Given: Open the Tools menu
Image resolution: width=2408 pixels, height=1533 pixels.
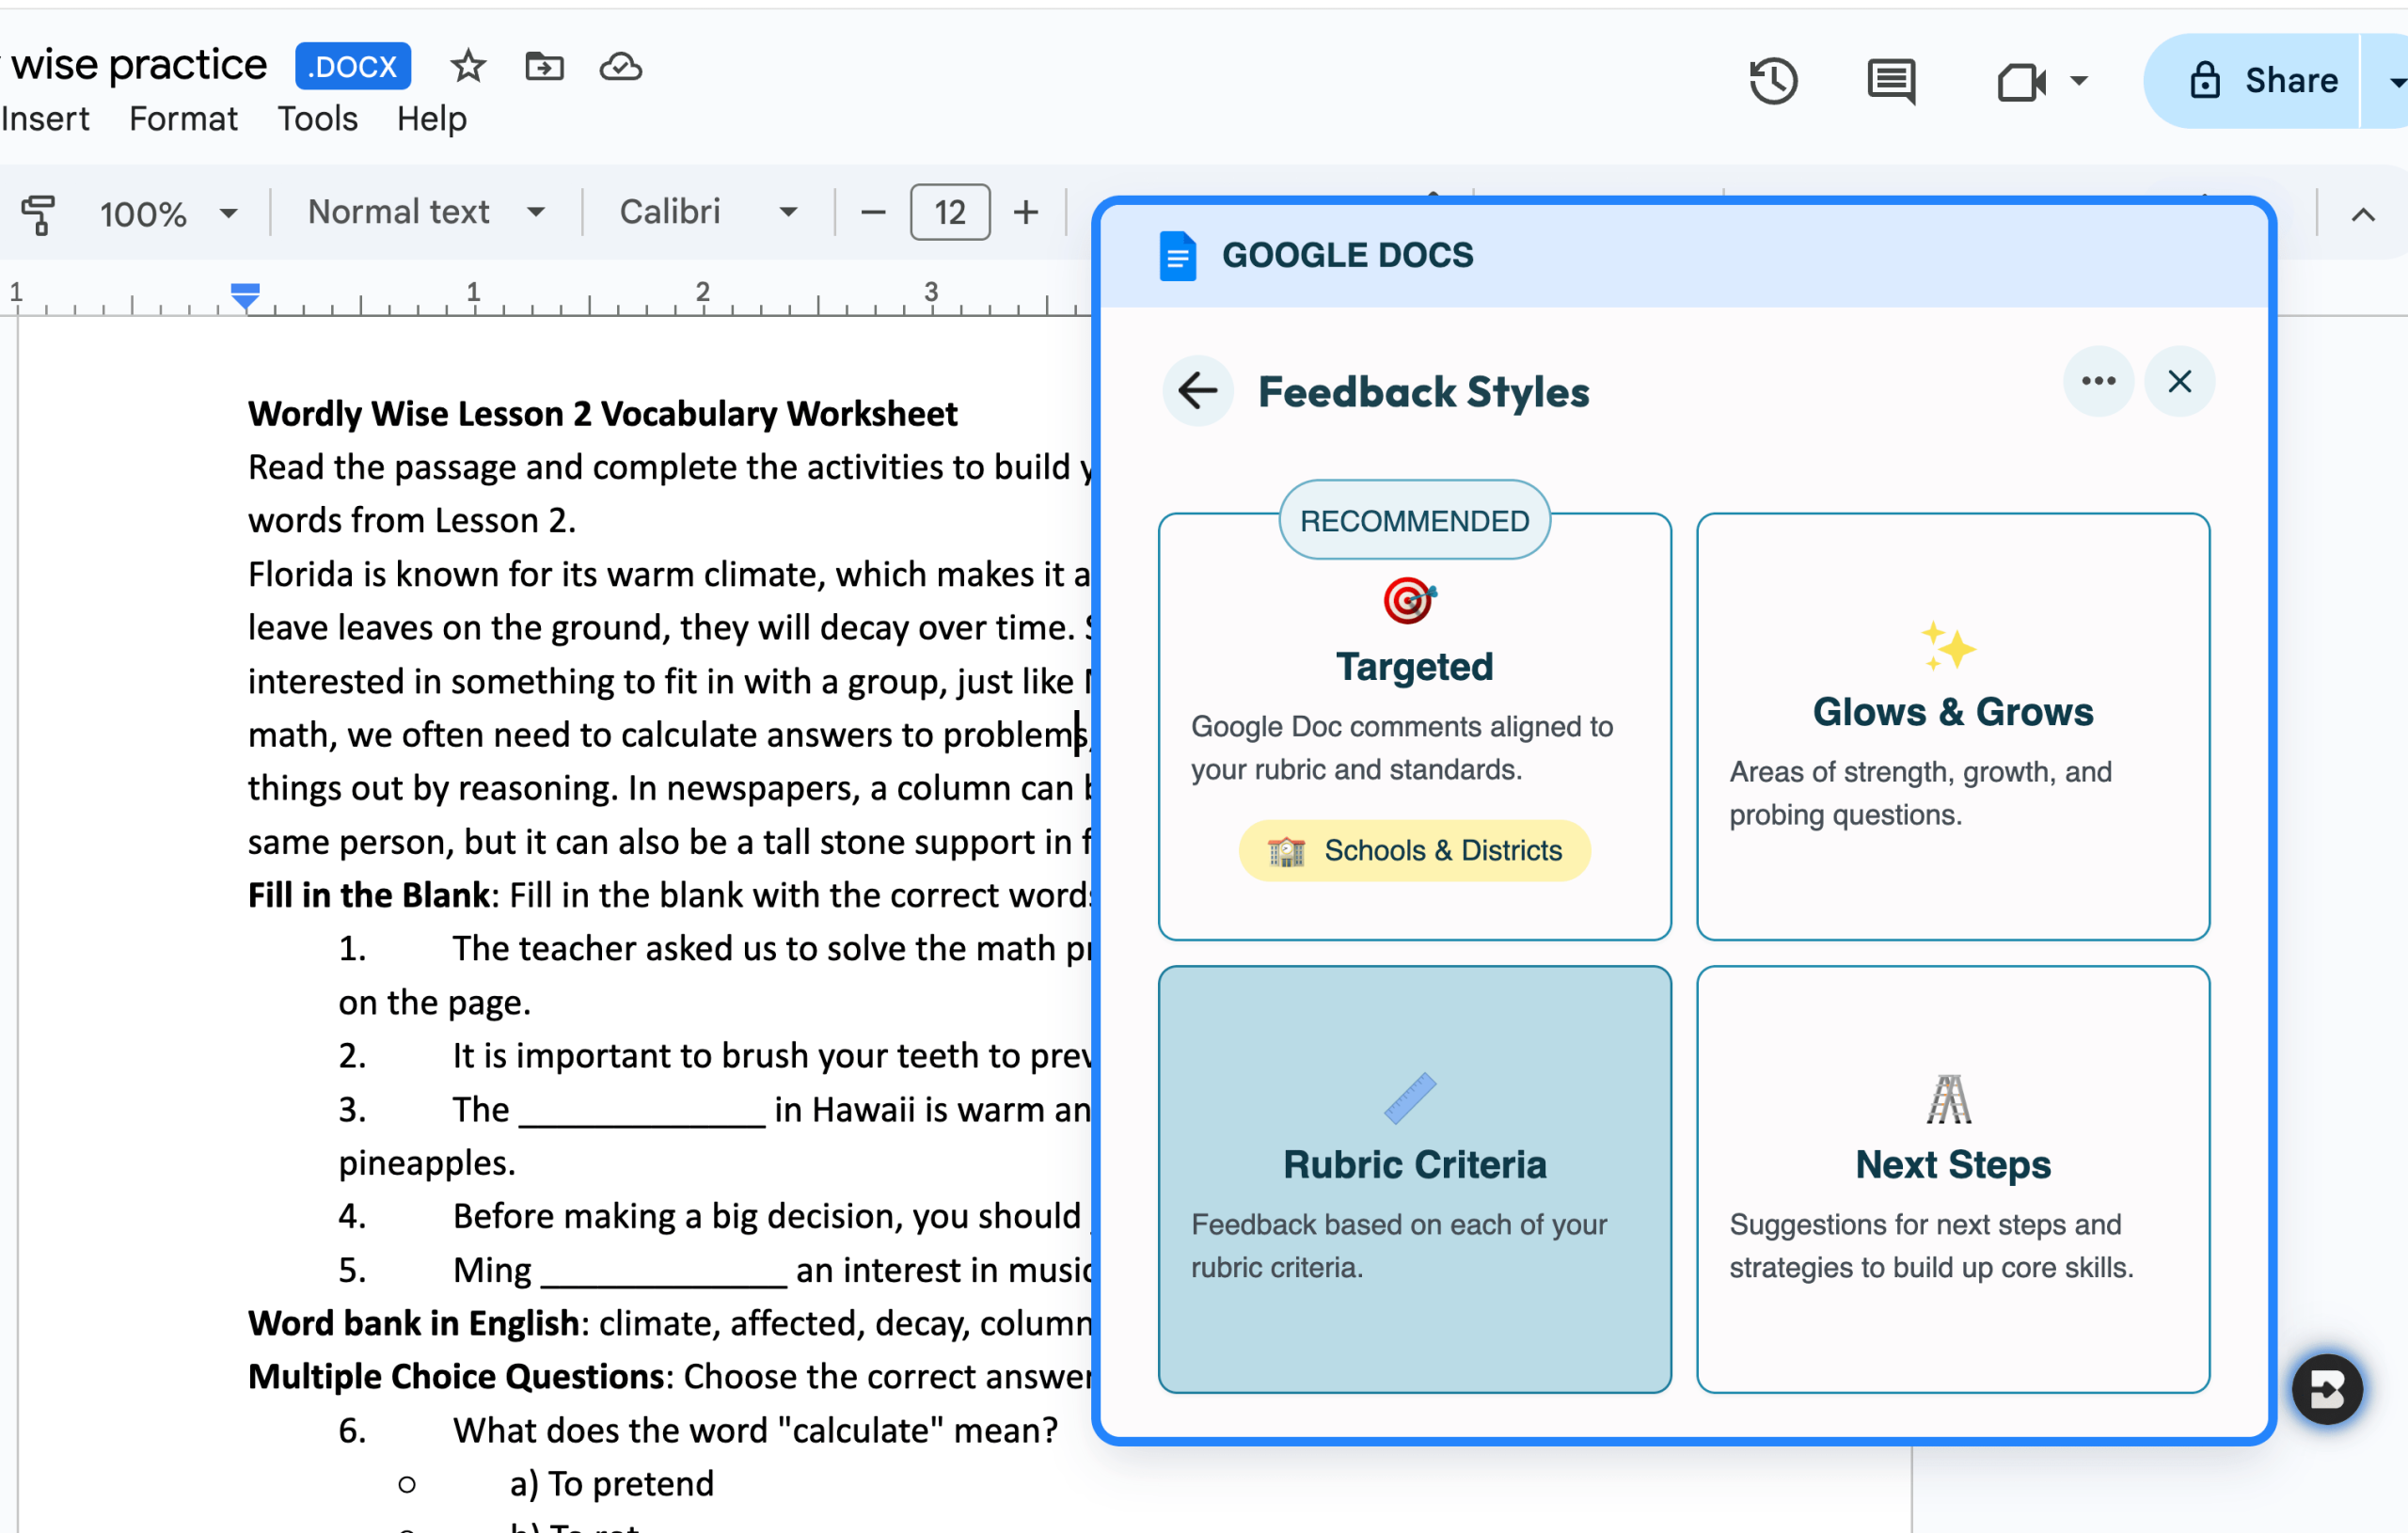Looking at the screenshot, I should point(317,119).
